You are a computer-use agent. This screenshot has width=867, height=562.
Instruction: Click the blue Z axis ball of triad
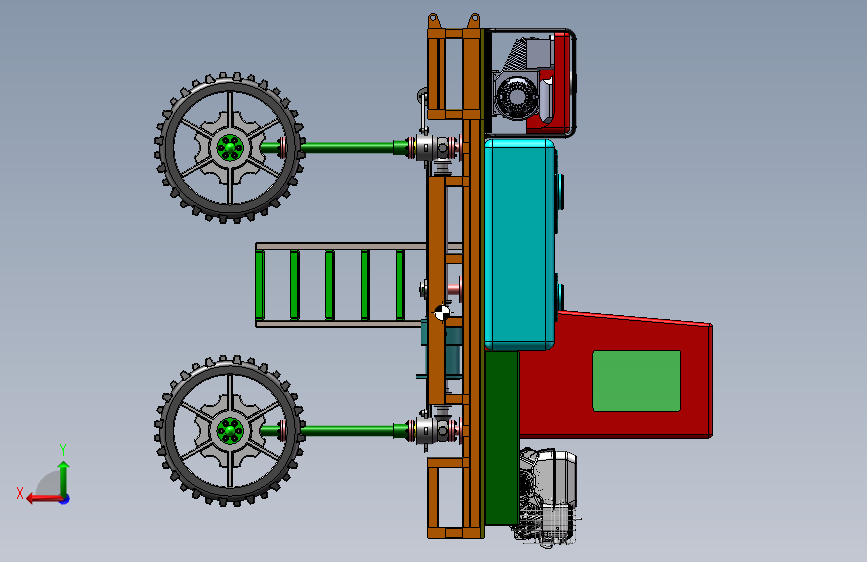(65, 499)
